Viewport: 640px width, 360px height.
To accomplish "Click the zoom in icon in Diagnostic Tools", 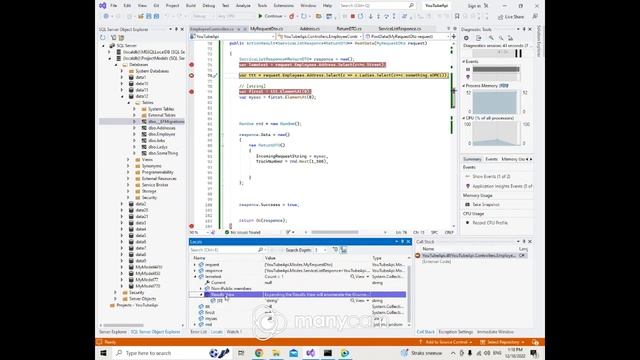I will click(x=491, y=38).
